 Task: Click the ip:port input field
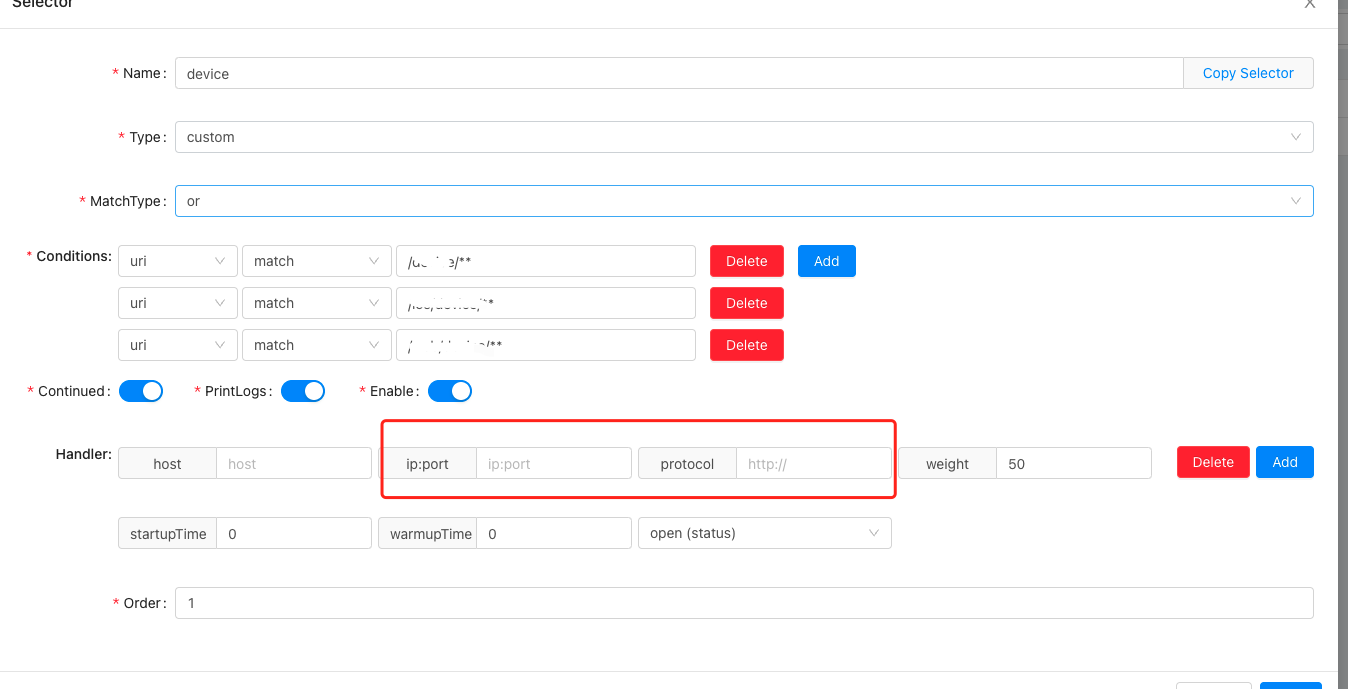click(x=554, y=463)
